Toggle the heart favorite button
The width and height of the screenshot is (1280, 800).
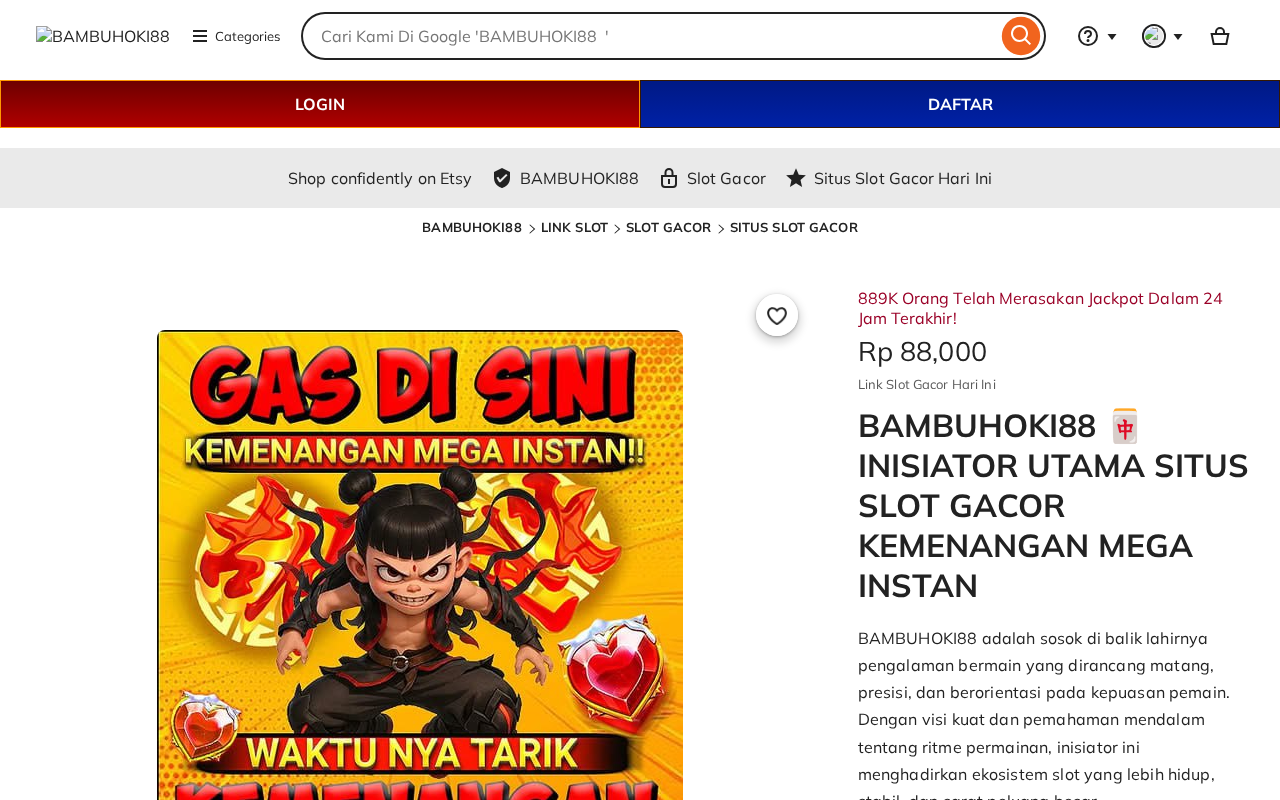coord(777,315)
